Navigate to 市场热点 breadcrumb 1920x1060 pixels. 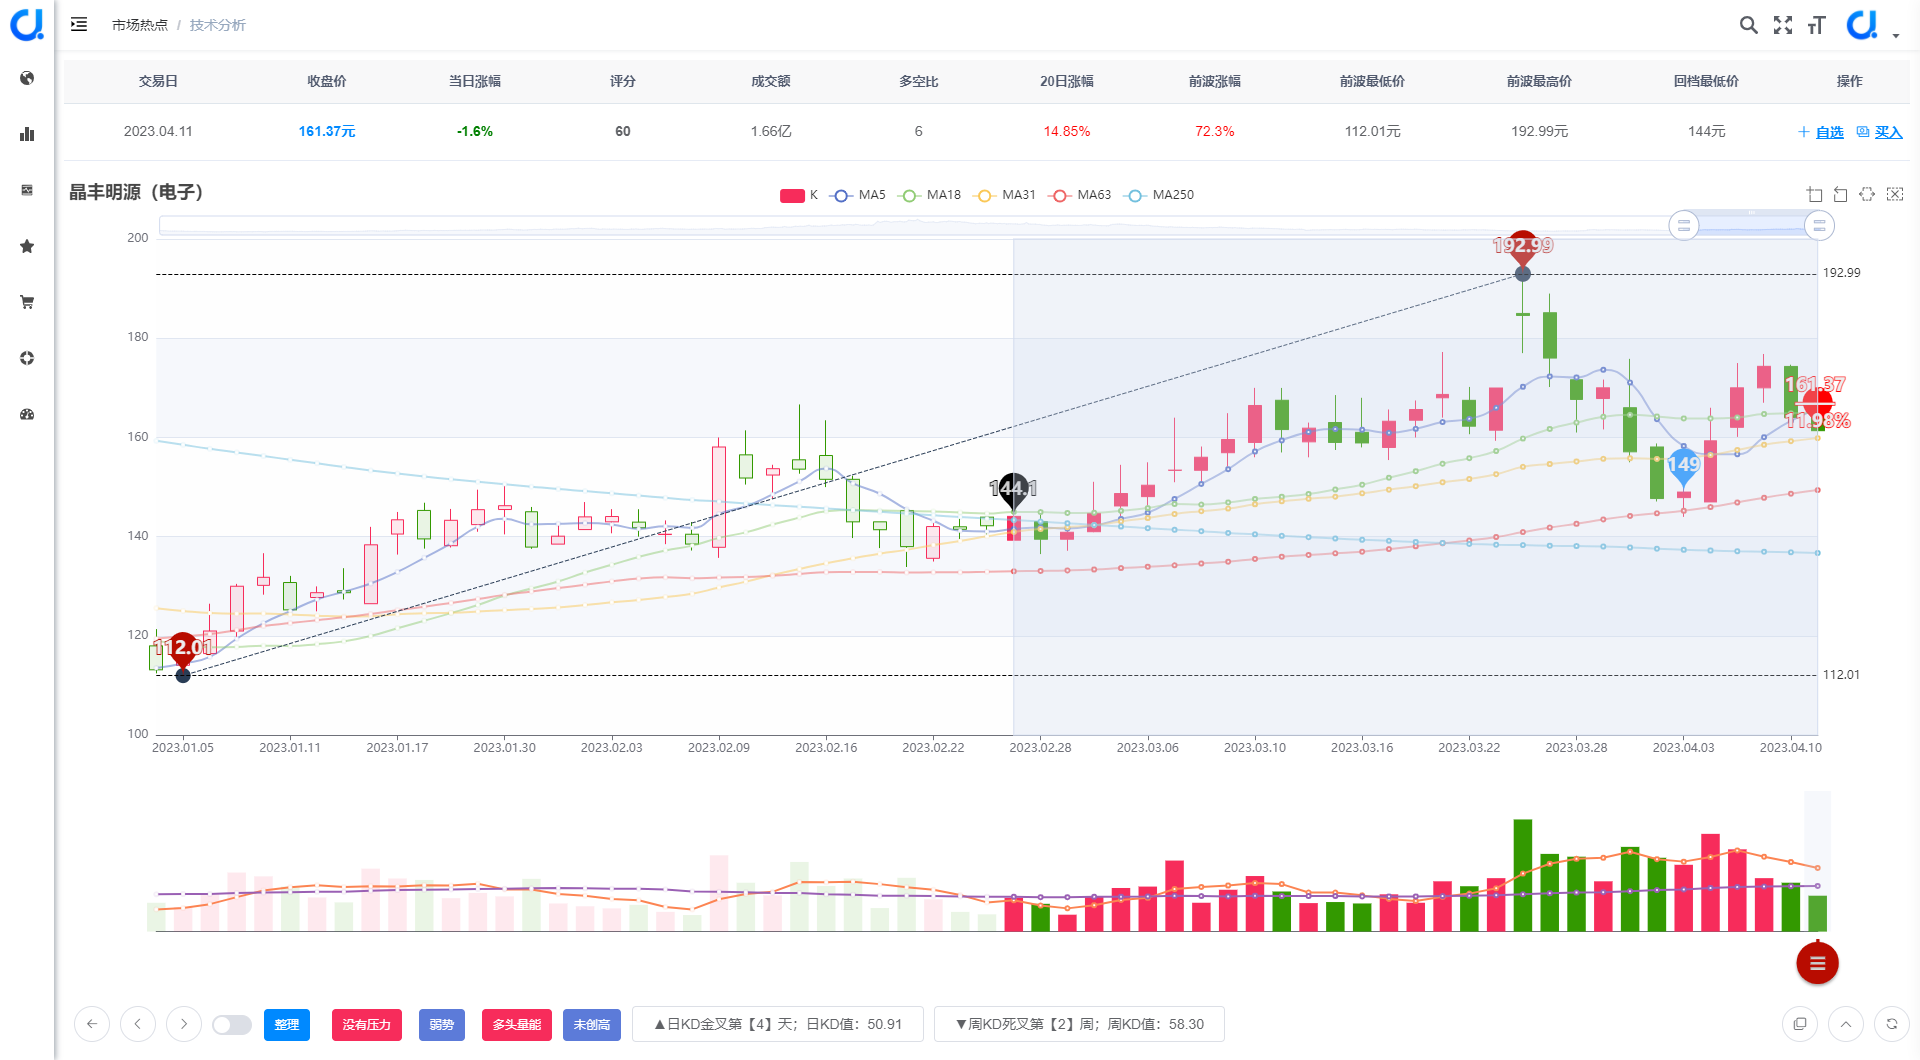point(140,25)
